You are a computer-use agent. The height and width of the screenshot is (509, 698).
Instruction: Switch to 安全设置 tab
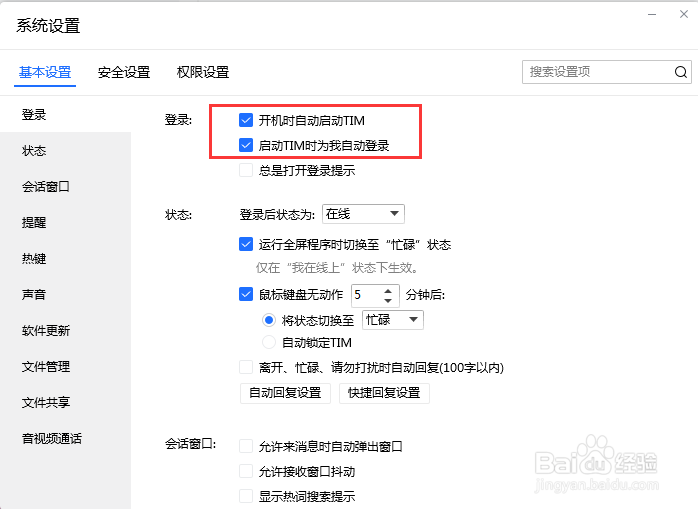coord(124,72)
